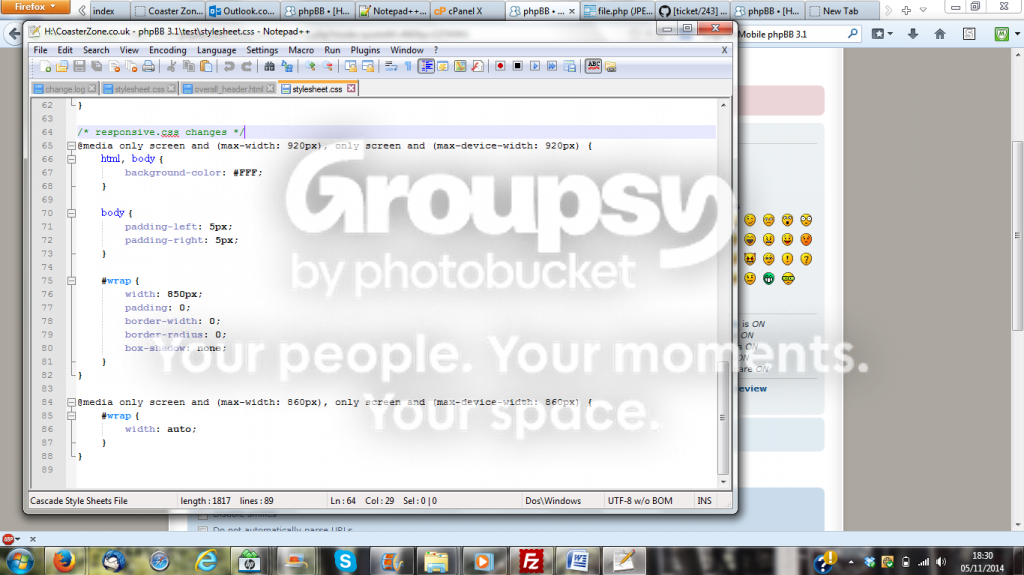Go back using Firefox back arrow
This screenshot has height=575, width=1024.
13,34
